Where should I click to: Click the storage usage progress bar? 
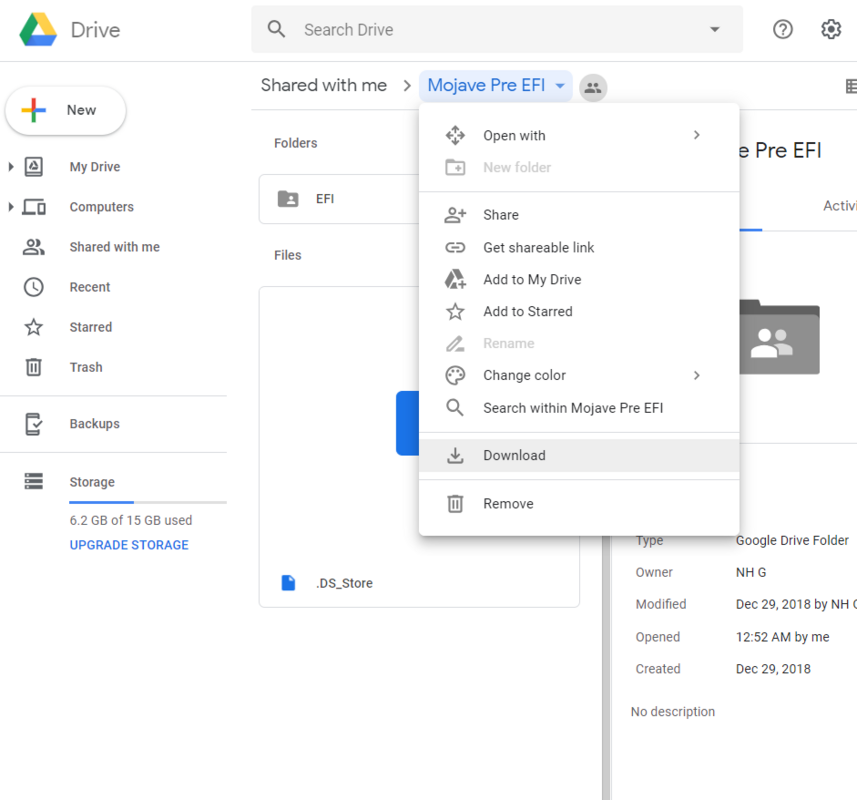coord(147,502)
